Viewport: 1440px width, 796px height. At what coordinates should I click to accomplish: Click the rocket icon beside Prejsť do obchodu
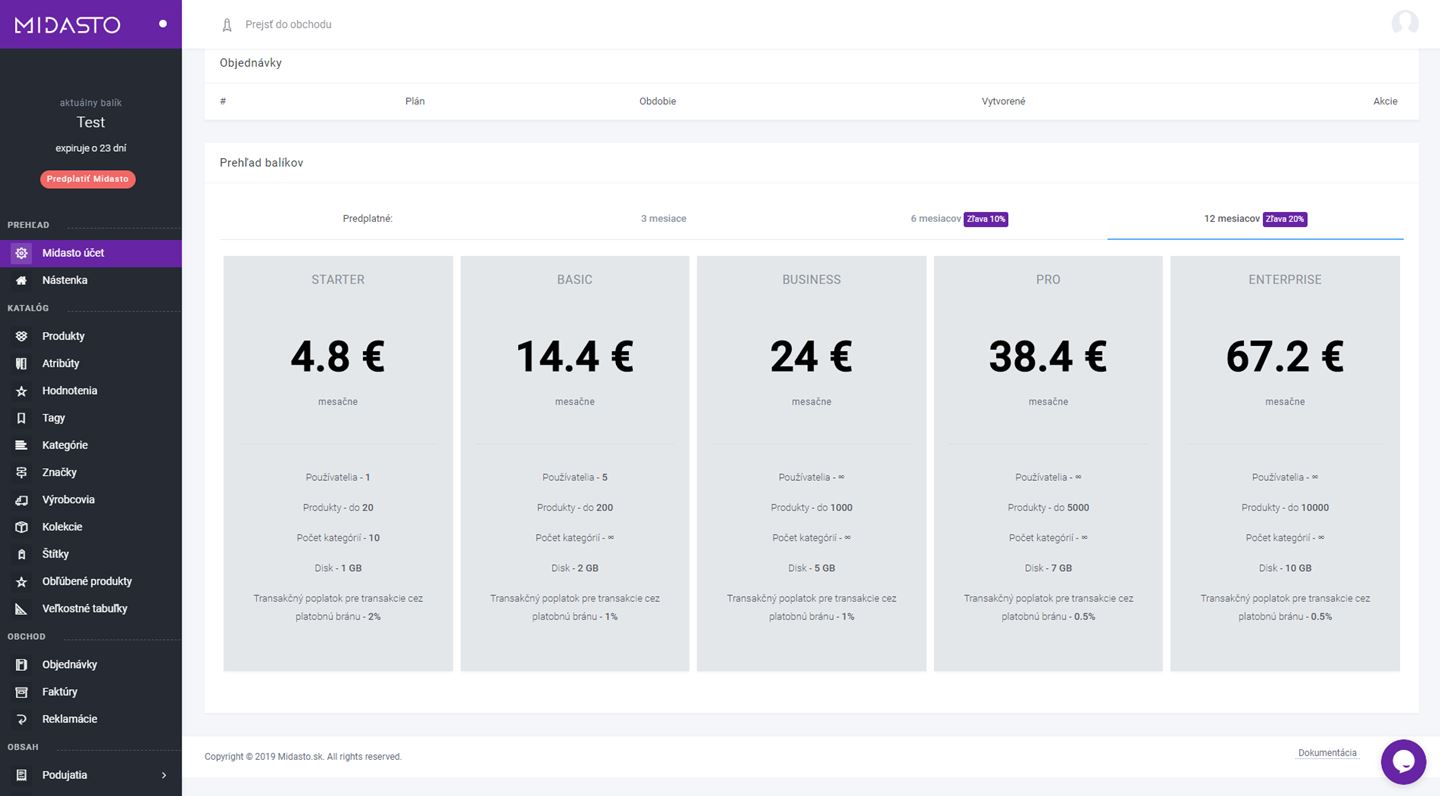point(227,25)
